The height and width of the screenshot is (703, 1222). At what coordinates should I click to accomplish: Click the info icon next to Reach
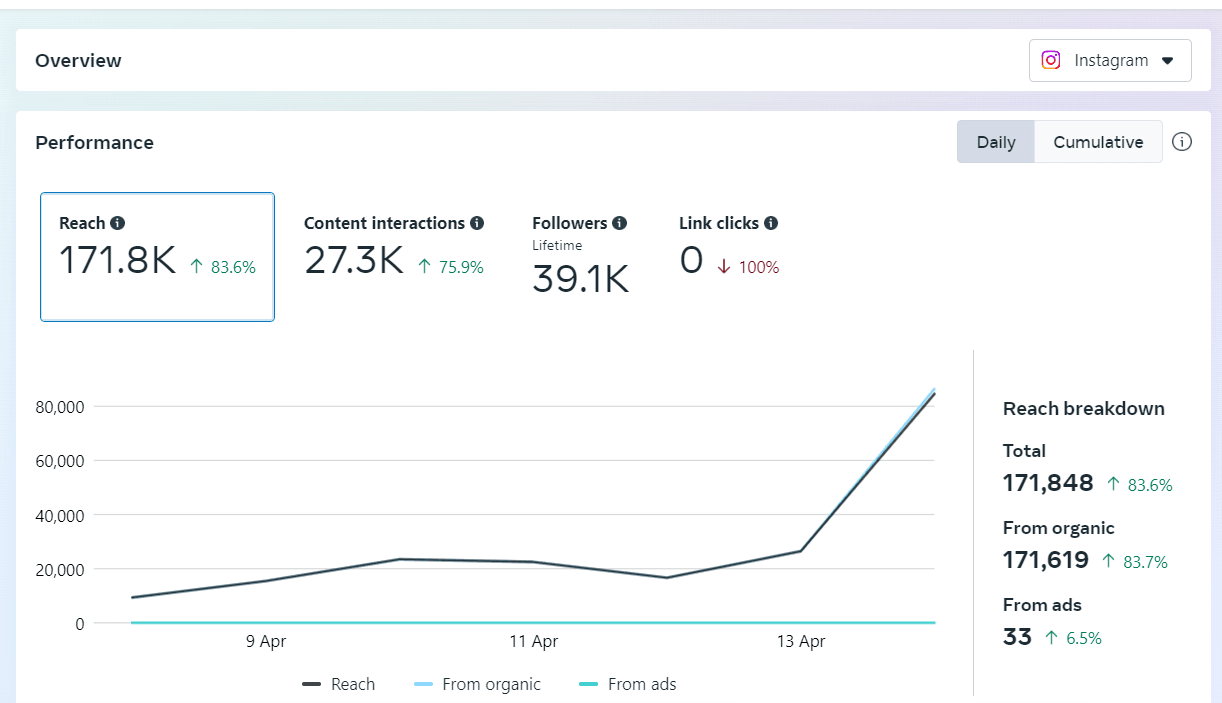(118, 223)
